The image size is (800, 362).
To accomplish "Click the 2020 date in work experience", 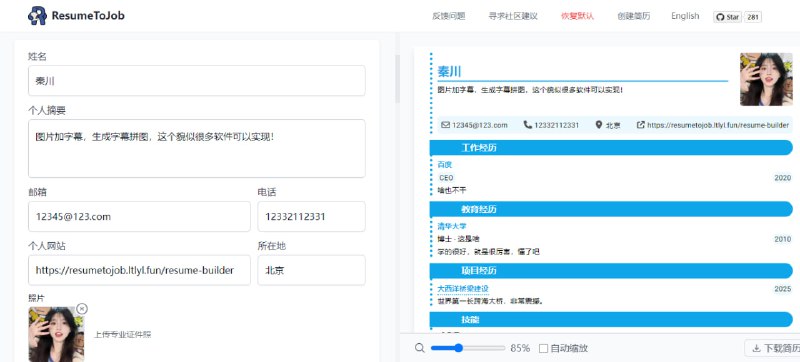I will (783, 178).
